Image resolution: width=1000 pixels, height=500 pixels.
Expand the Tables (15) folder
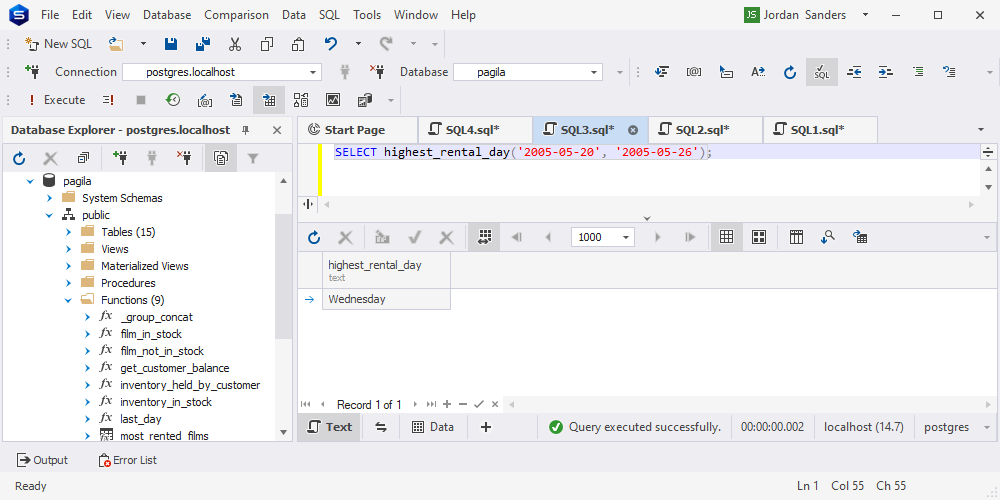coord(68,232)
